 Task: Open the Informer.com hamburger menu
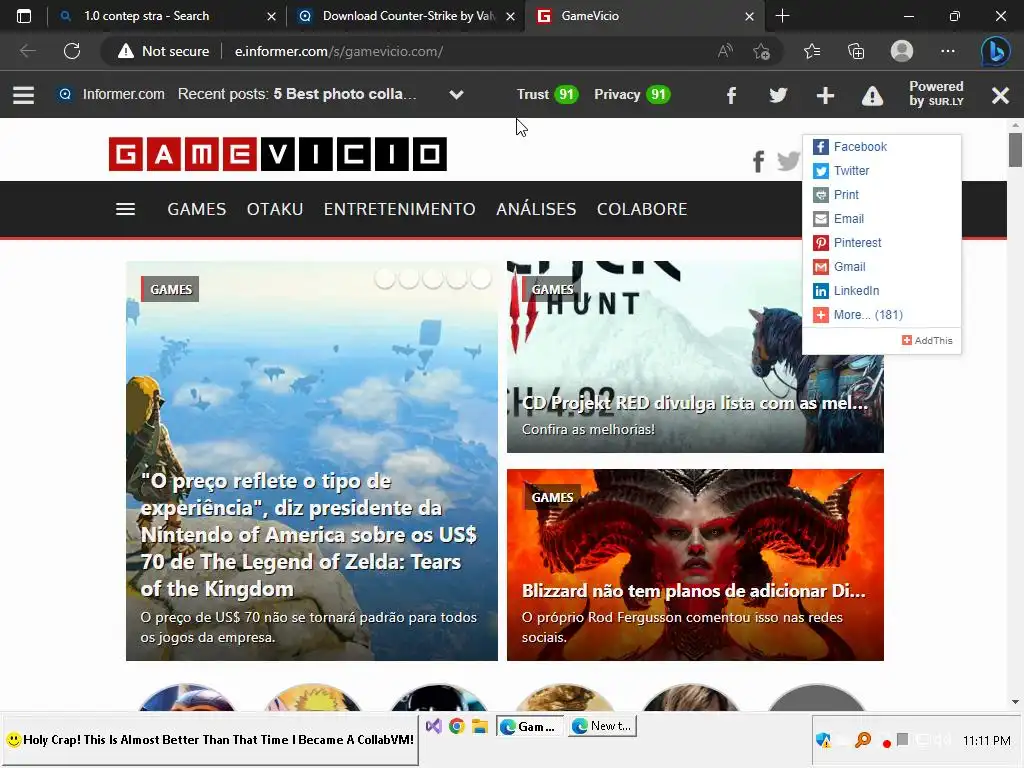tap(24, 95)
